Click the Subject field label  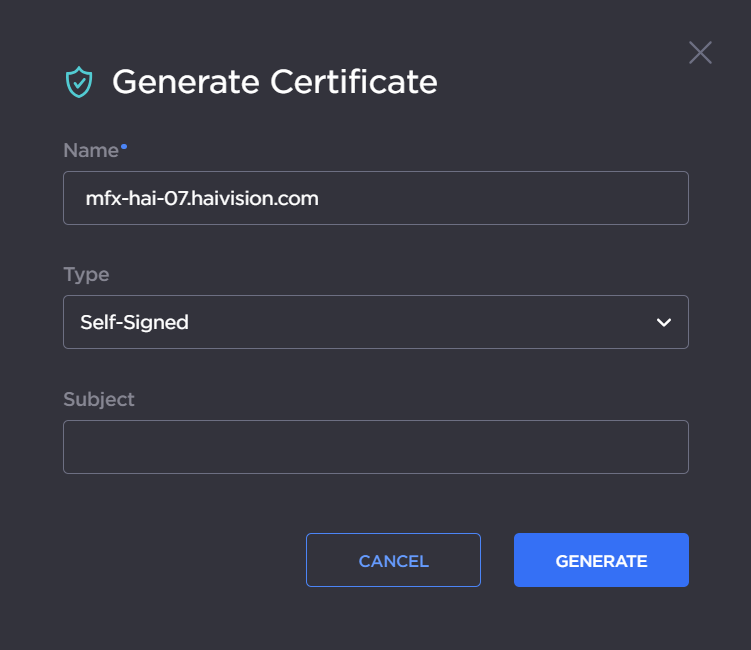click(x=98, y=399)
